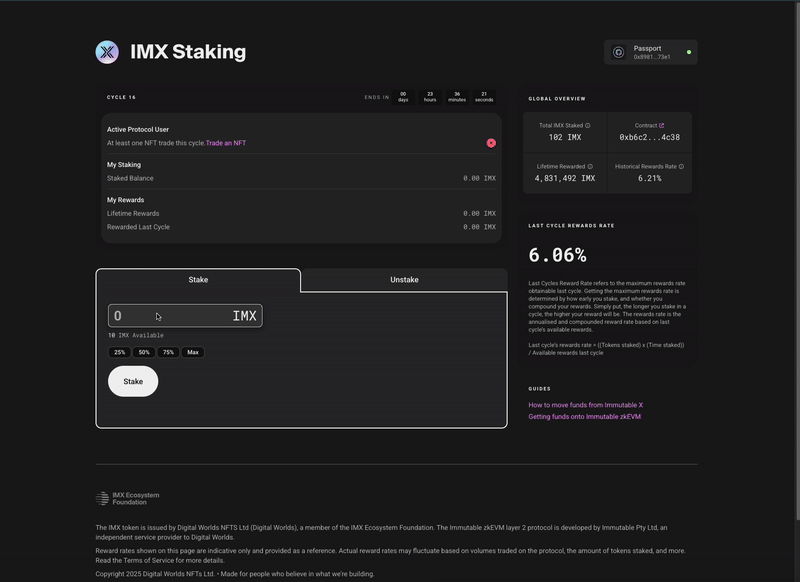Click the green connection status dot
800x582 pixels.
[689, 52]
